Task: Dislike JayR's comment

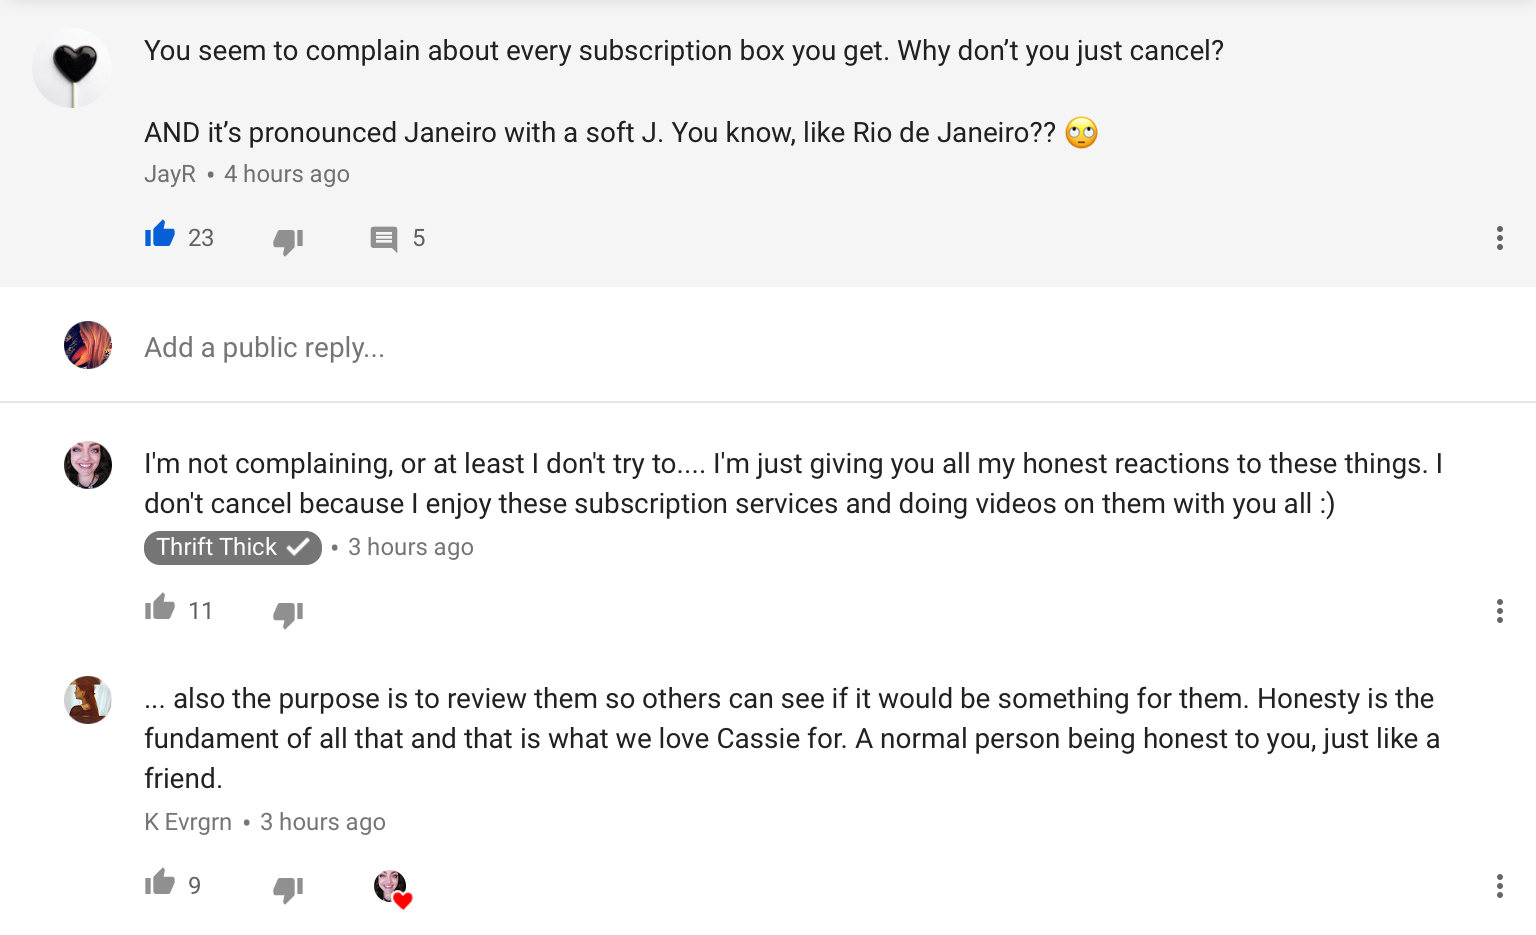Action: click(288, 240)
